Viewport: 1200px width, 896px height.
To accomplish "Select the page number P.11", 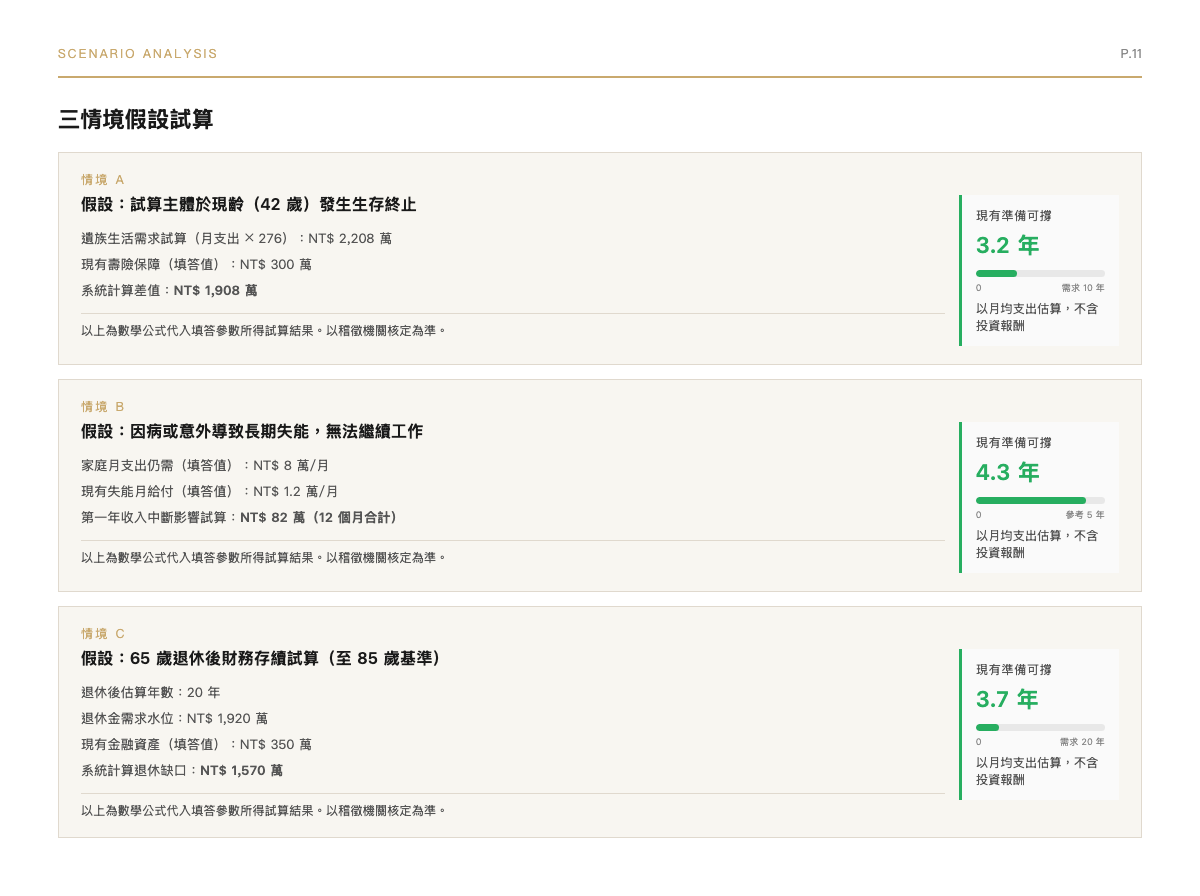I will click(x=1132, y=54).
